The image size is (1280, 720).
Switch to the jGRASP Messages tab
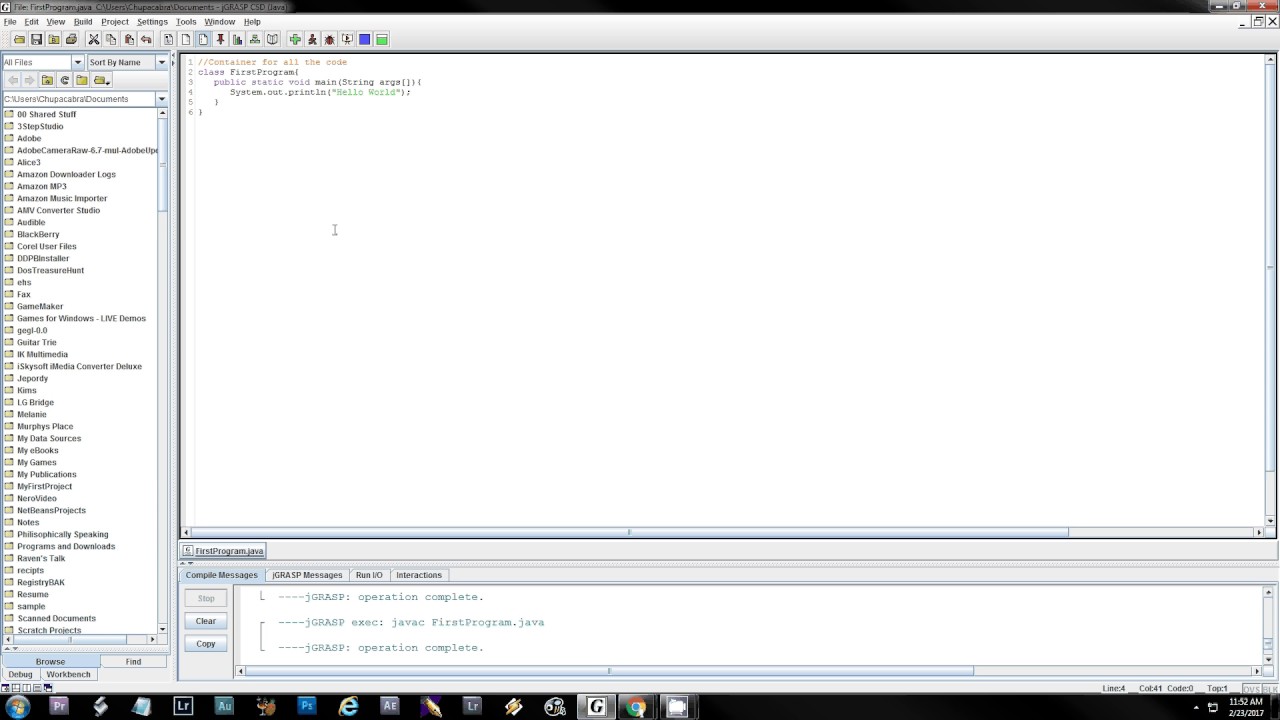307,575
